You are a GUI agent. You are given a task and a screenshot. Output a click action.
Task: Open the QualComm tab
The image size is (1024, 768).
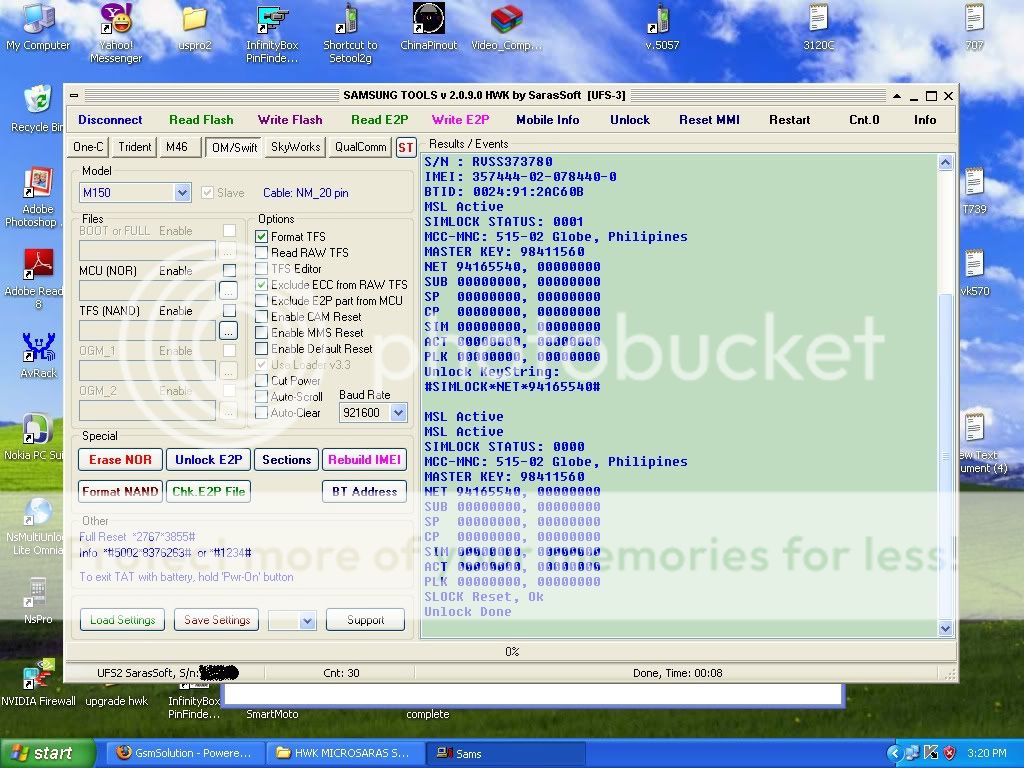(360, 147)
